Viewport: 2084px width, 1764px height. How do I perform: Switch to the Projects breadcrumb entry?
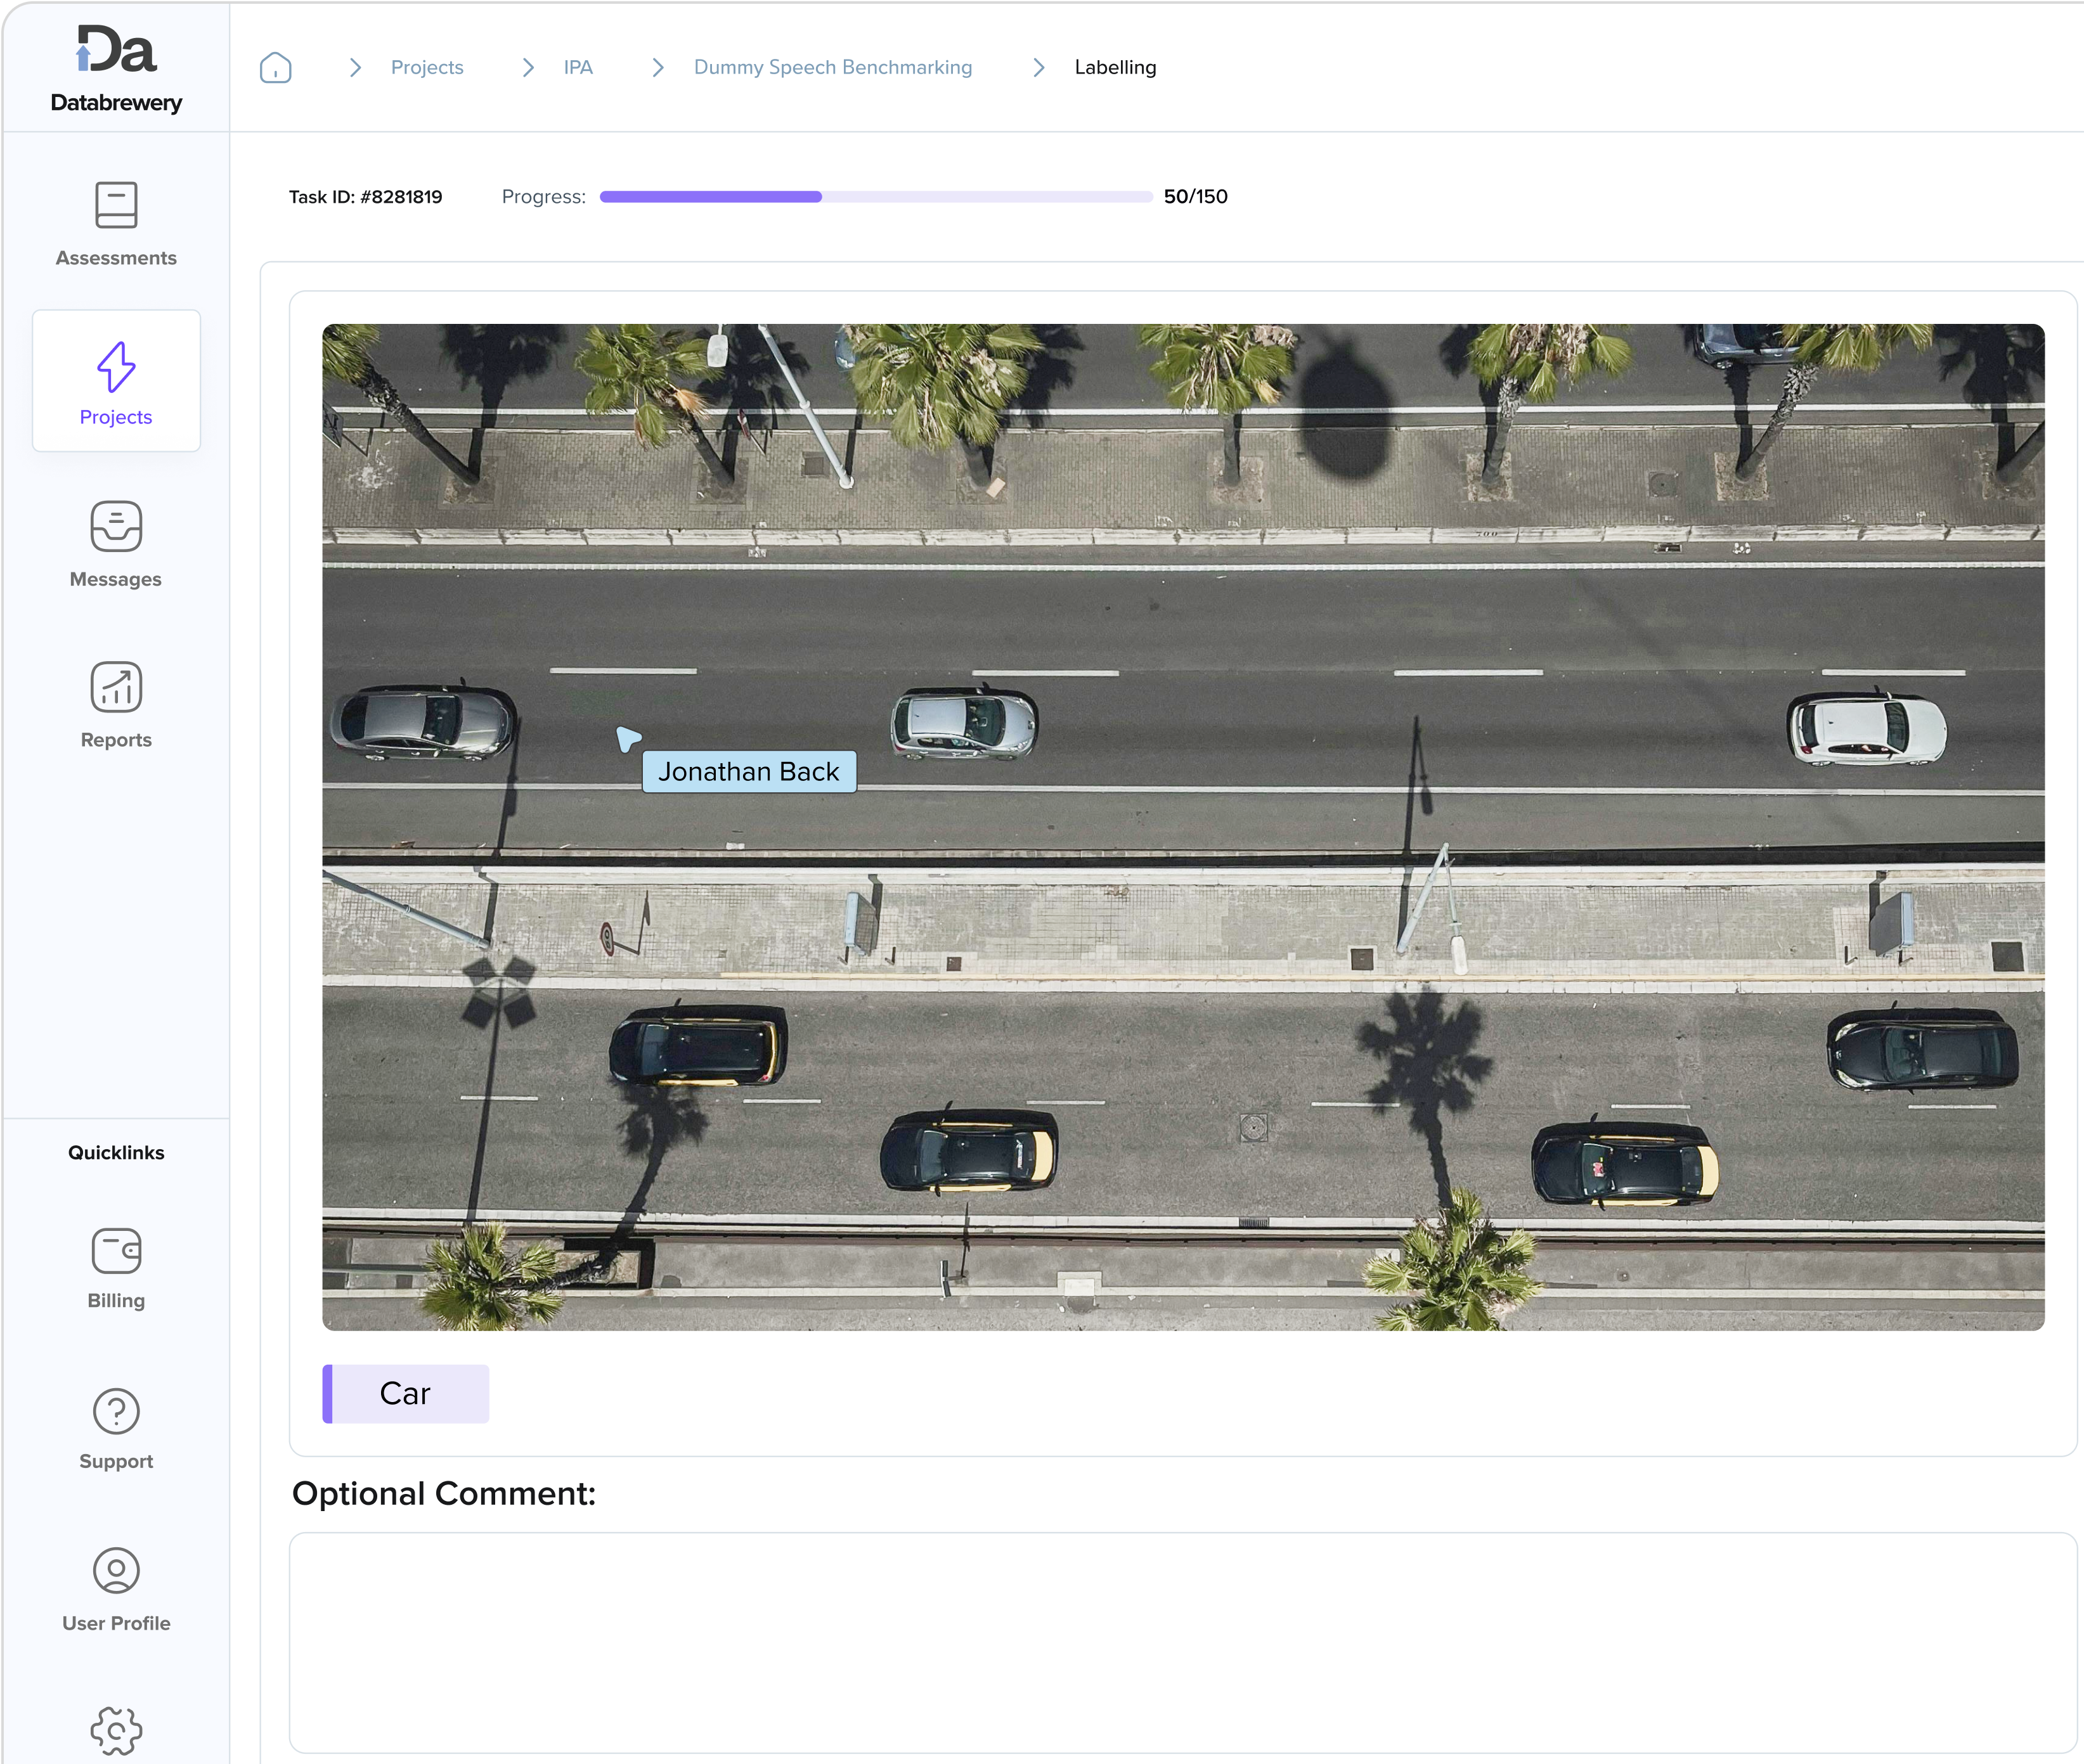tap(427, 67)
